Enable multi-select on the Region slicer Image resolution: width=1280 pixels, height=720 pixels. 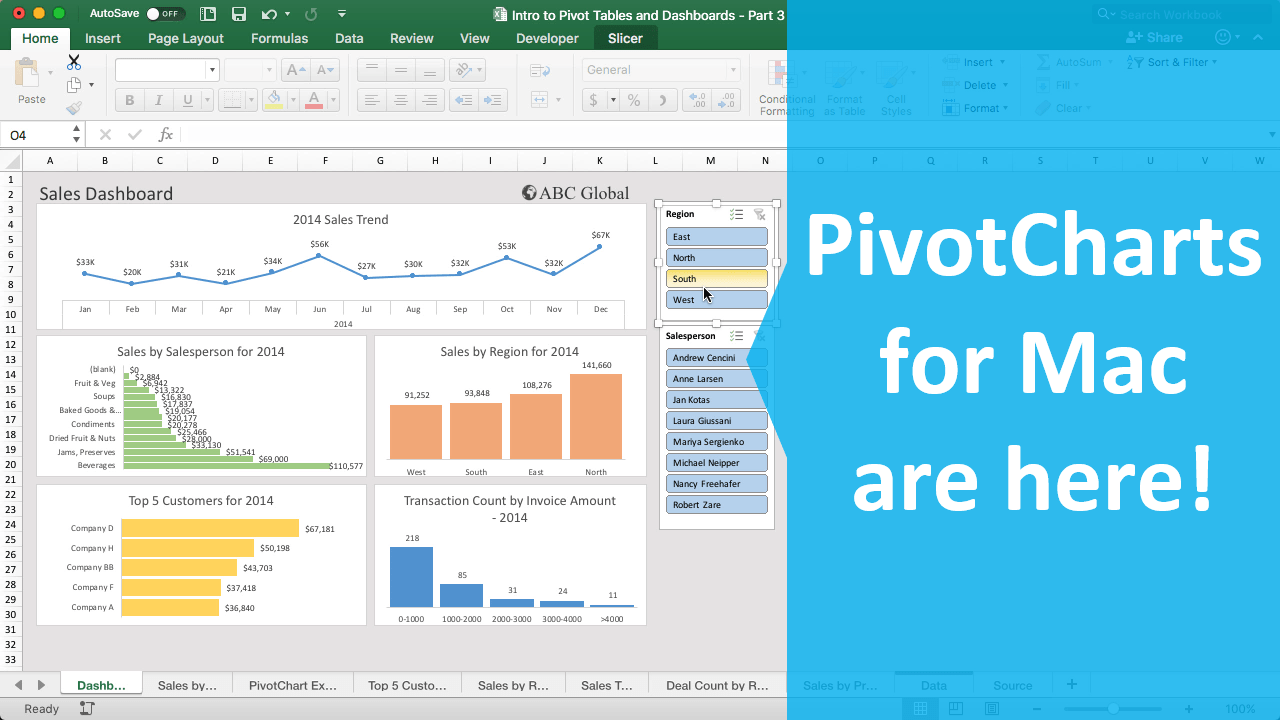(x=736, y=214)
